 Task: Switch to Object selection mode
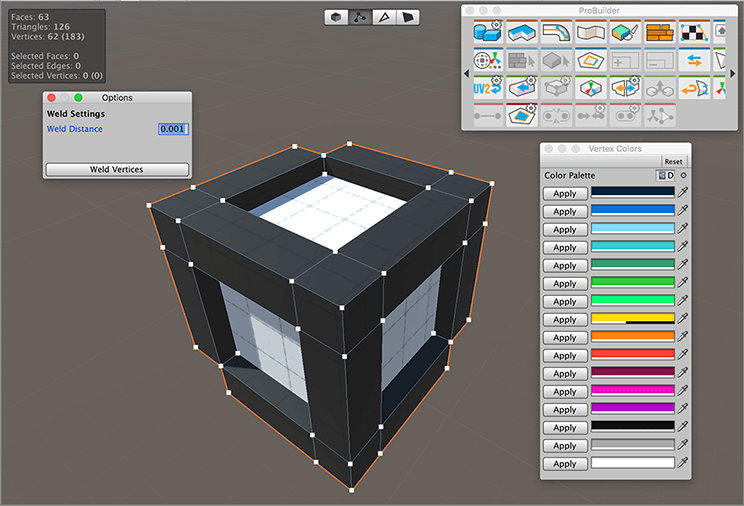tap(336, 18)
